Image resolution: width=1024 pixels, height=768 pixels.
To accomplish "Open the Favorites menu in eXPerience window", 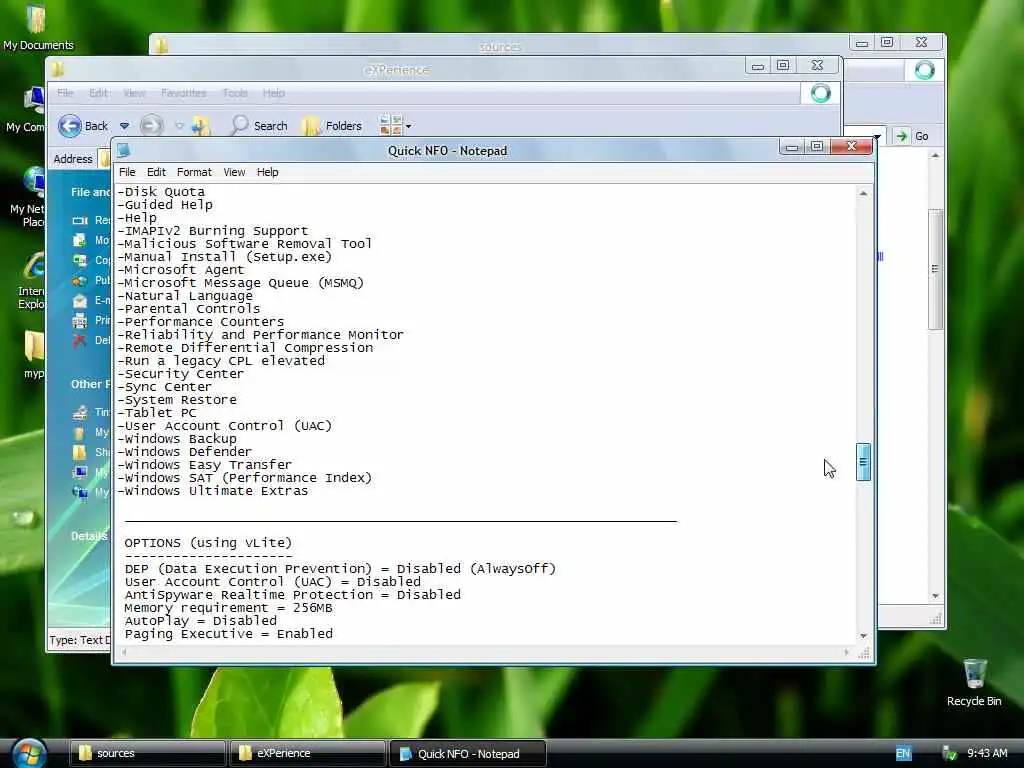I will click(183, 93).
